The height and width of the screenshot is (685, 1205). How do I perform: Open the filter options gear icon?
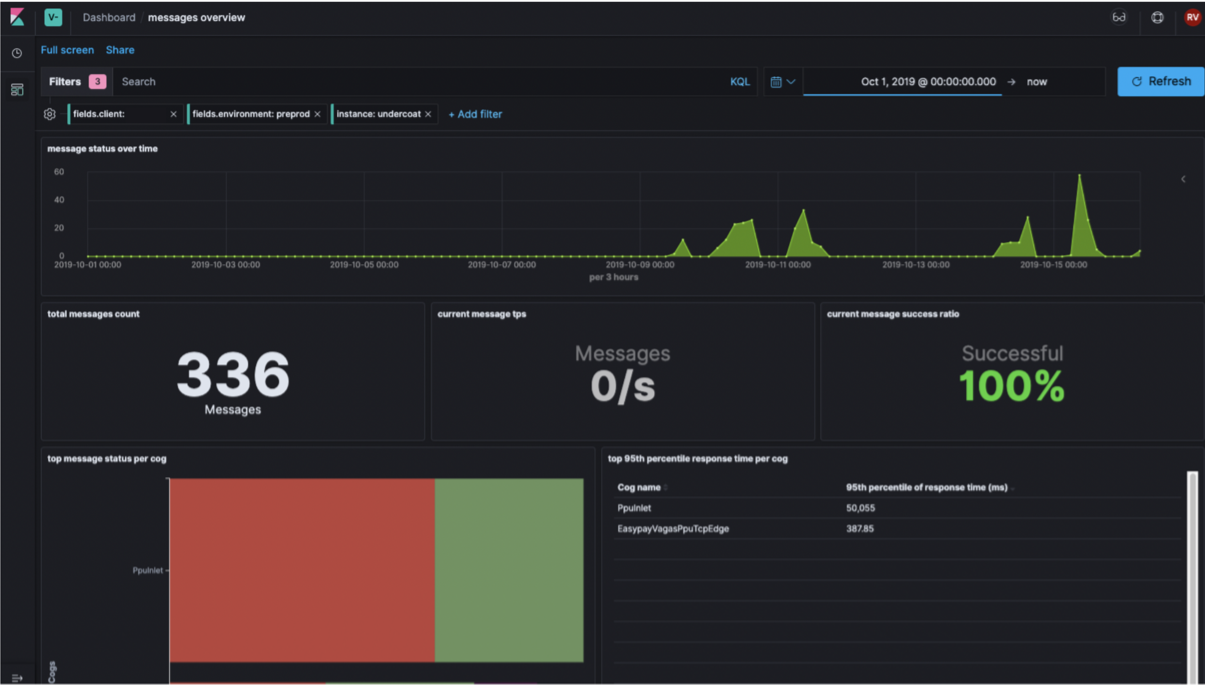pyautogui.click(x=50, y=114)
